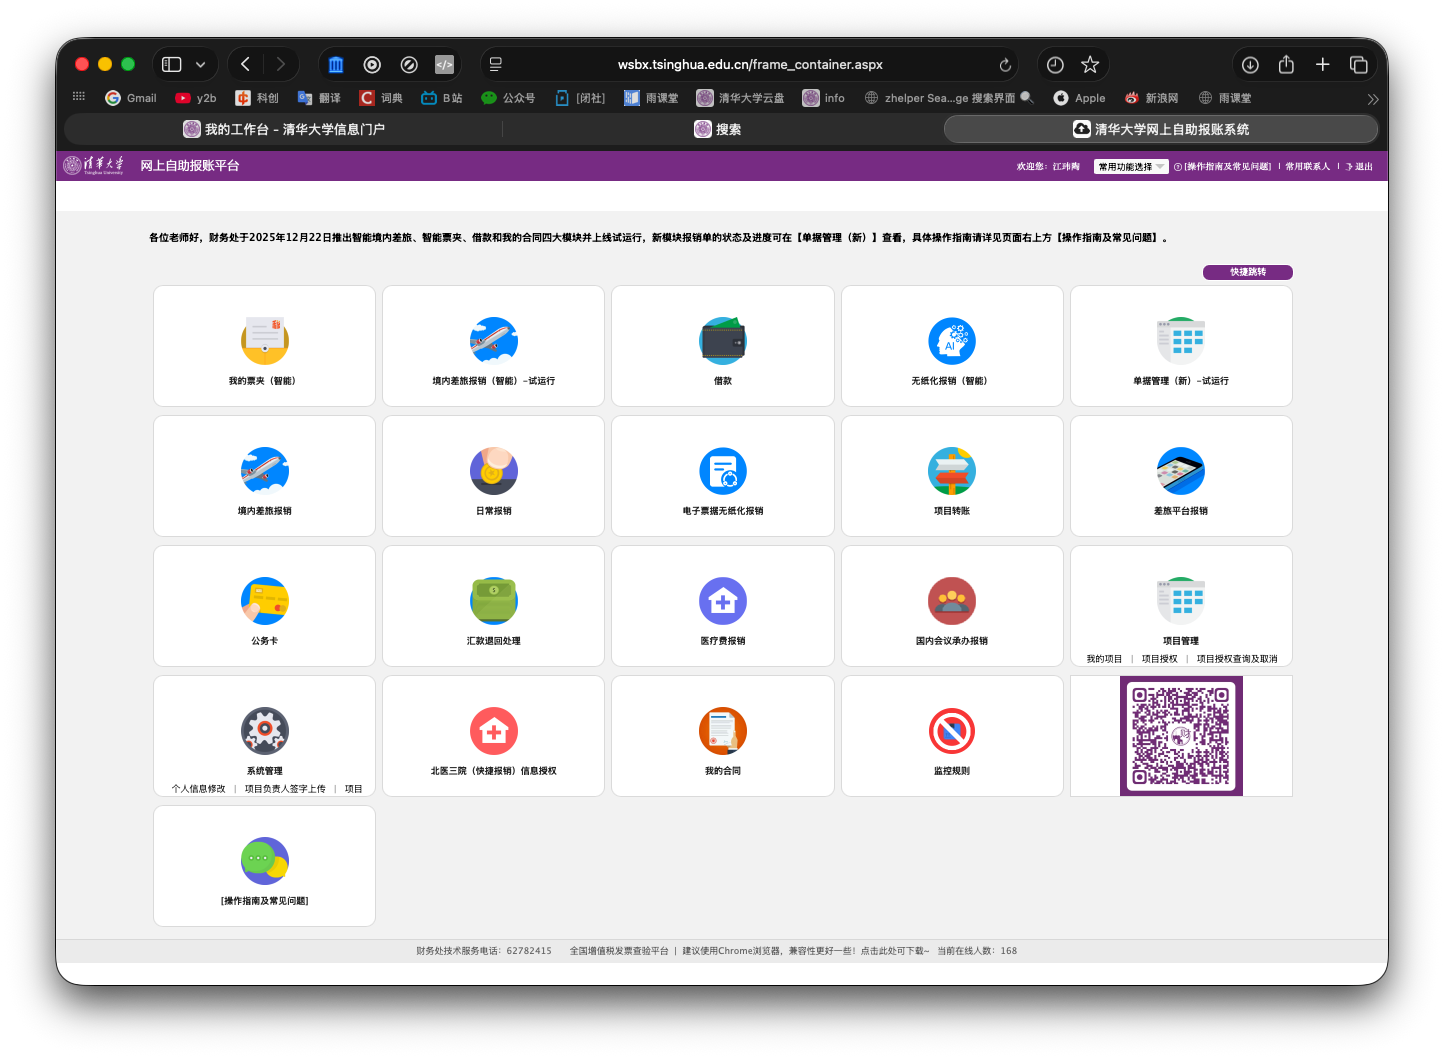Open 差旅平台报销 icon
The height and width of the screenshot is (1059, 1444).
(1181, 471)
